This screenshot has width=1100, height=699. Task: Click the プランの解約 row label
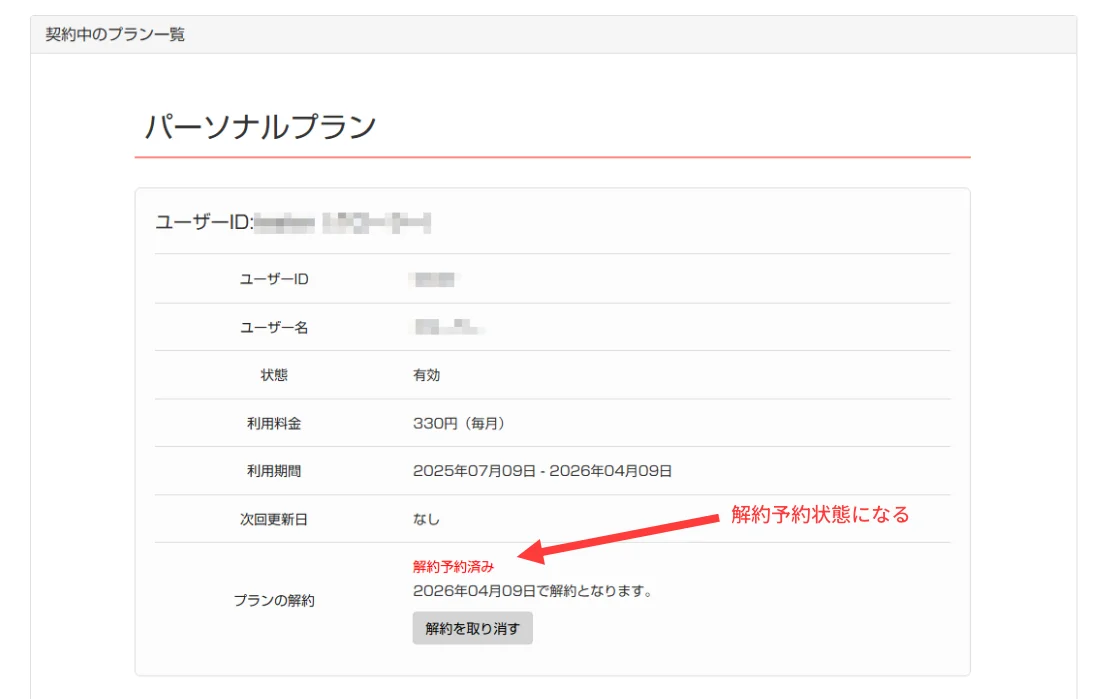point(274,600)
